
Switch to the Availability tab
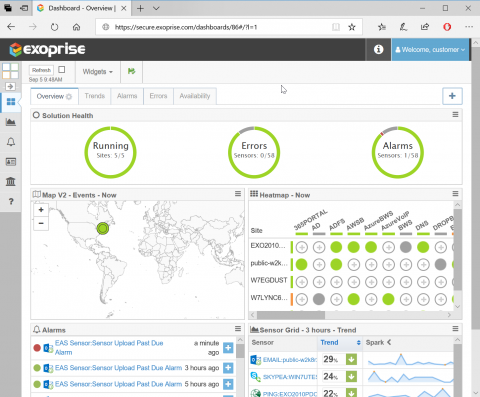[x=195, y=96]
